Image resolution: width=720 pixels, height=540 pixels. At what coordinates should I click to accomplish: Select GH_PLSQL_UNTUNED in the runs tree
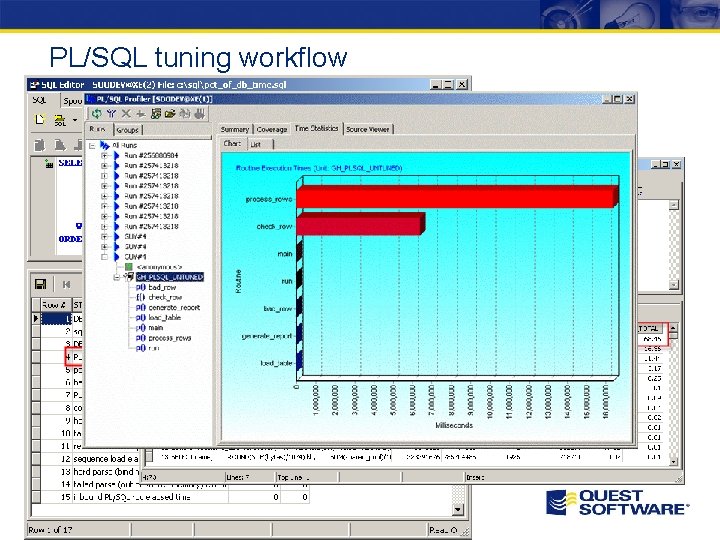pos(169,277)
